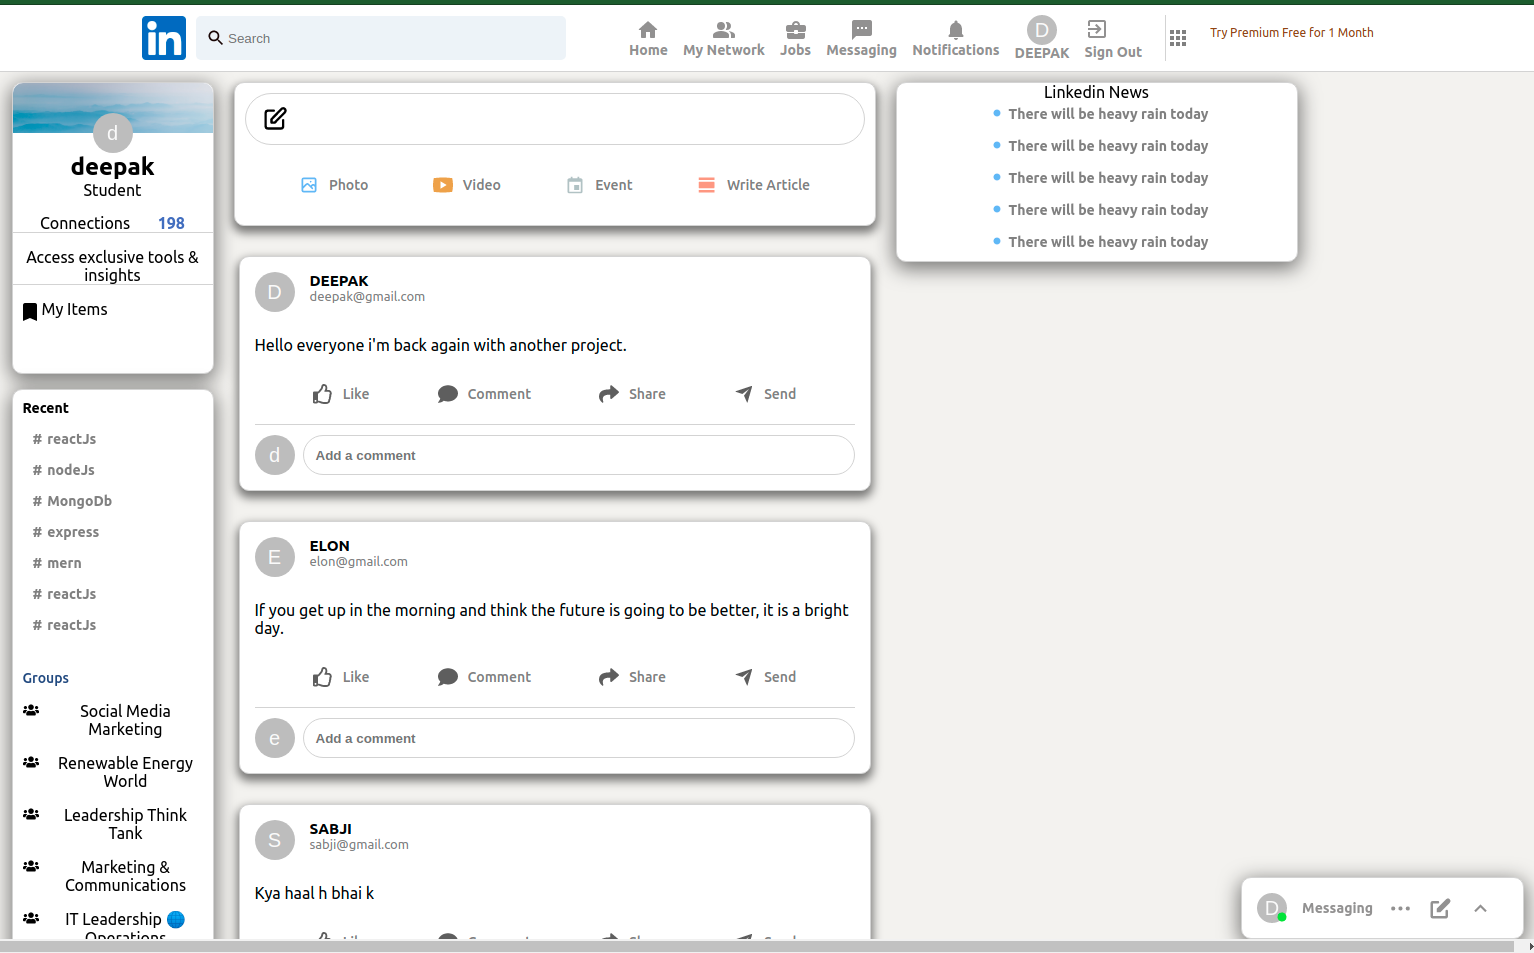Viewport: 1534px width, 953px height.
Task: Click Try Premium Free for 1 Month
Action: [1291, 33]
